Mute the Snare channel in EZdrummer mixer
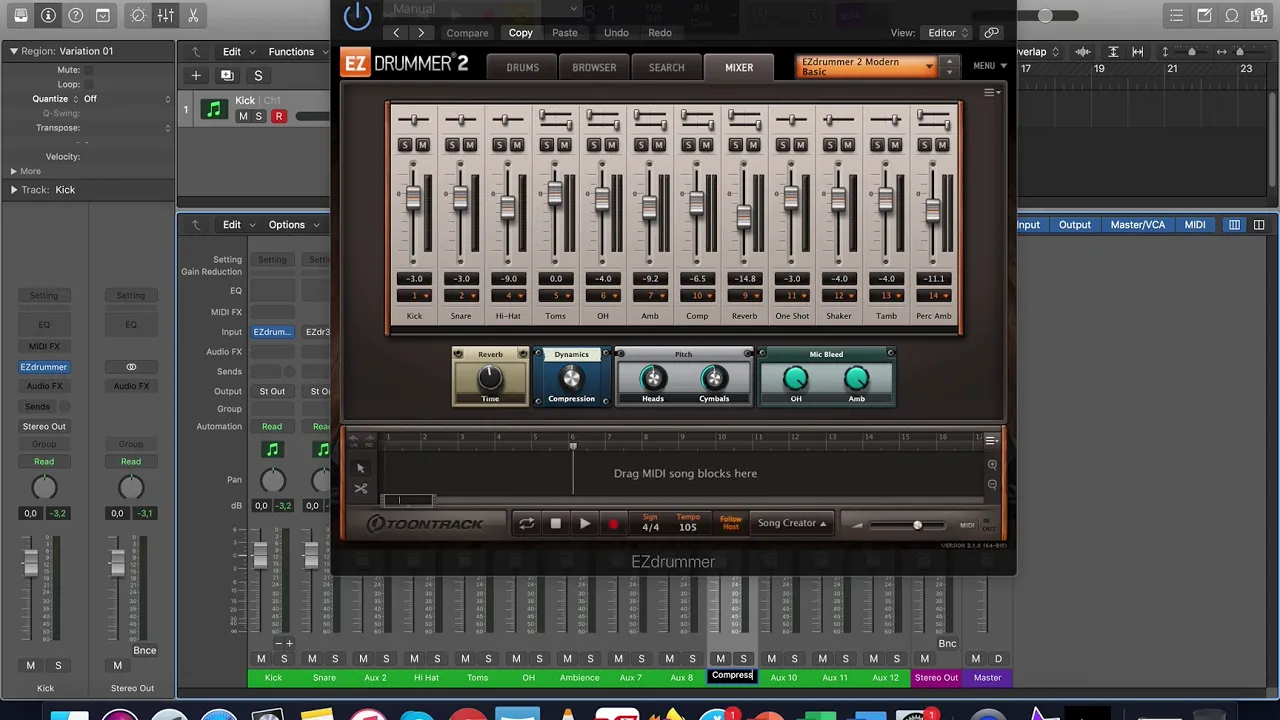Viewport: 1280px width, 720px height. pos(470,145)
